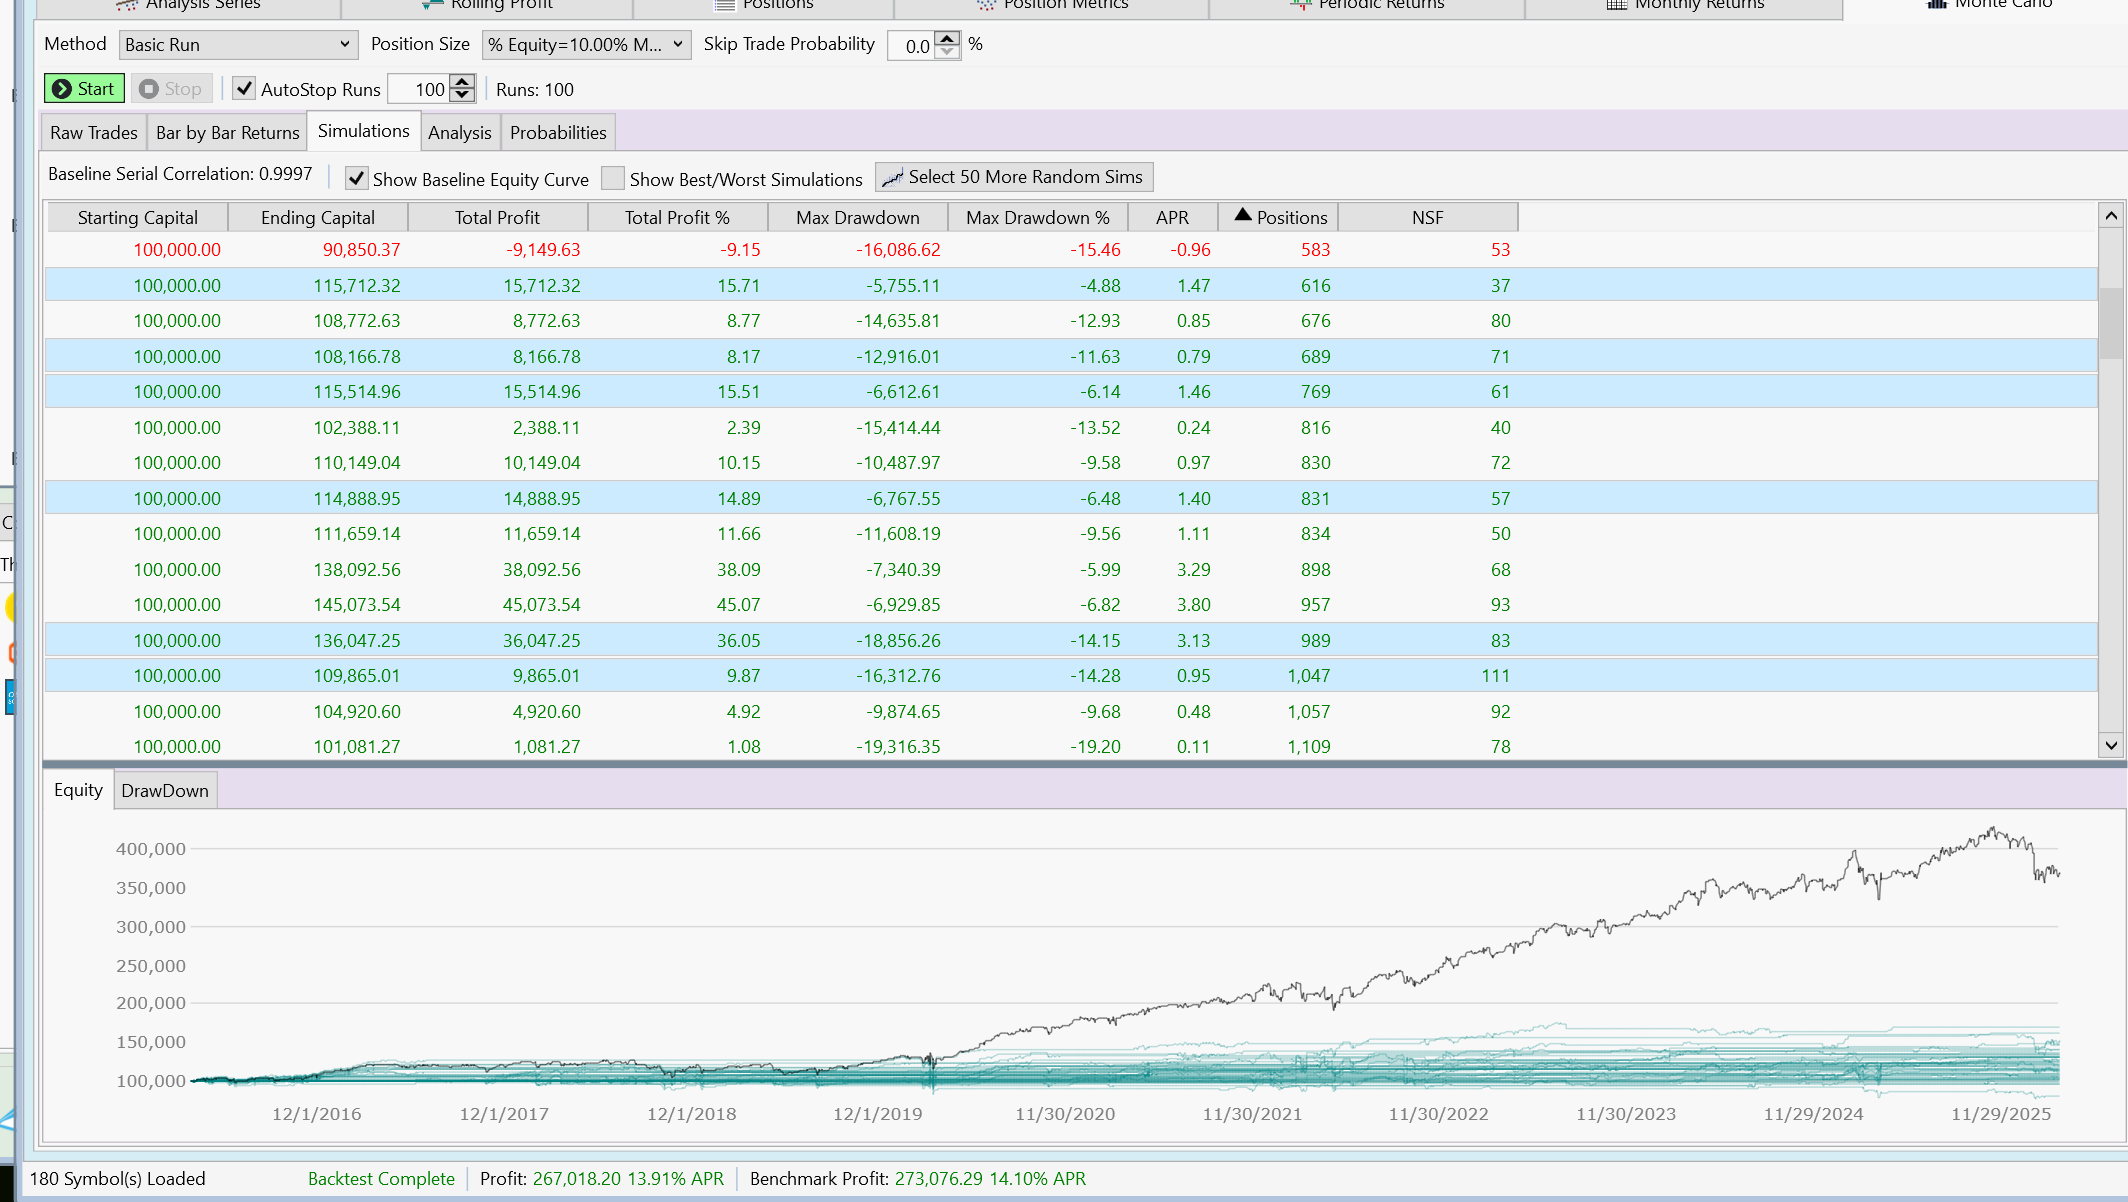
Task: Sort by Max Drawdown % column header
Action: pyautogui.click(x=1037, y=217)
